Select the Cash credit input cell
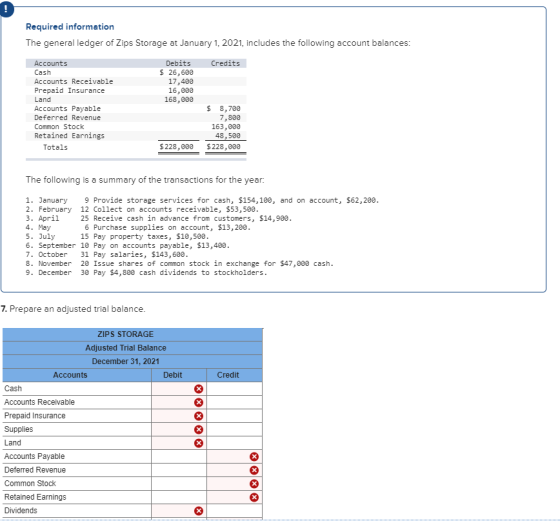Image resolution: width=560 pixels, height=521 pixels. pyautogui.click(x=234, y=389)
